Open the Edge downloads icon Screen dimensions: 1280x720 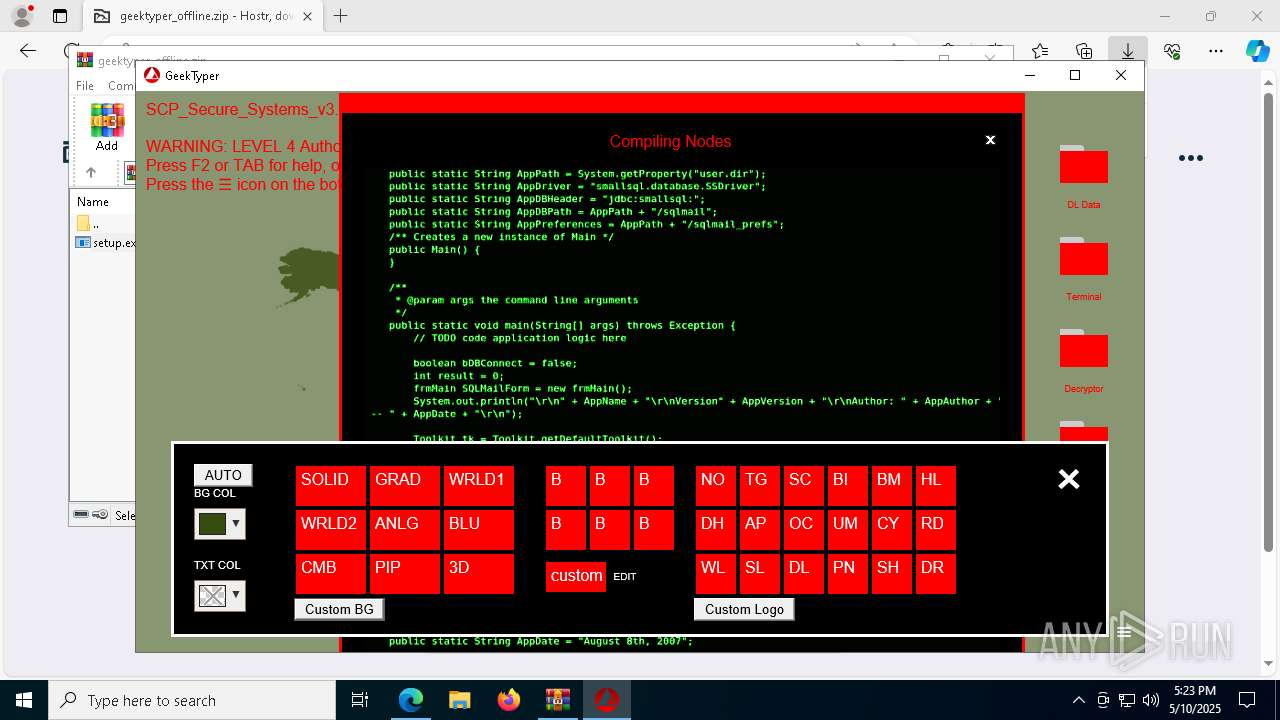tap(1127, 51)
